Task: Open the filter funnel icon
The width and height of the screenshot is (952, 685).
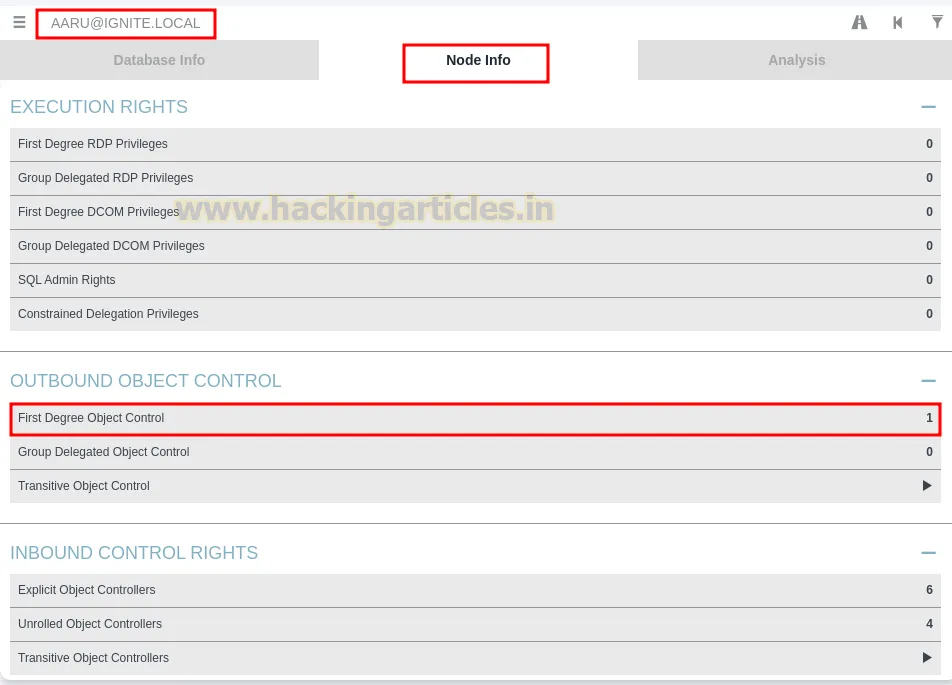Action: (x=937, y=22)
